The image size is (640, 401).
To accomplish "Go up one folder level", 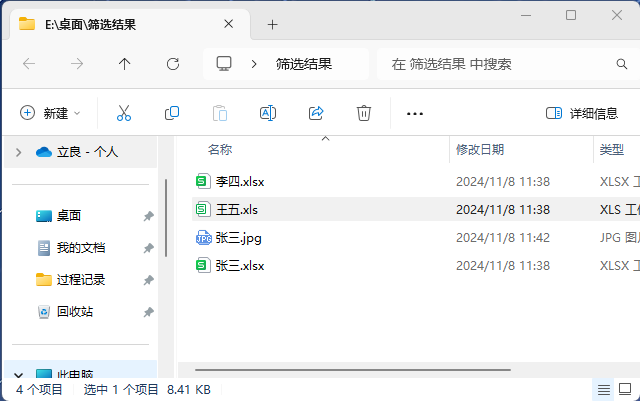I will pos(125,64).
